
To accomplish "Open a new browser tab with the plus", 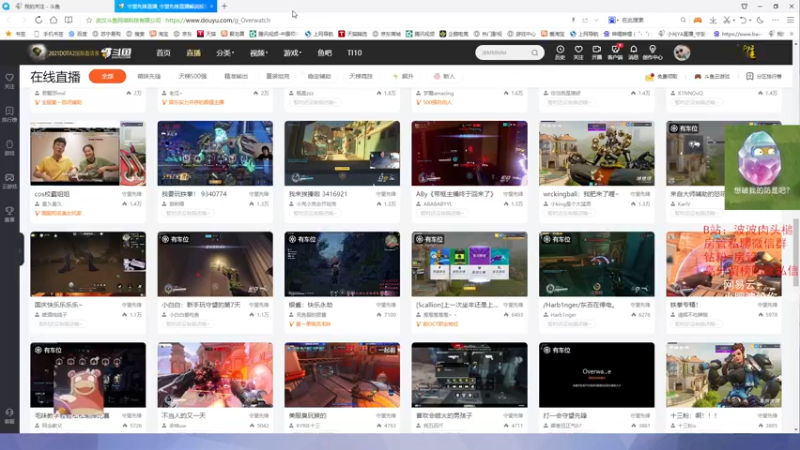I will [x=224, y=6].
